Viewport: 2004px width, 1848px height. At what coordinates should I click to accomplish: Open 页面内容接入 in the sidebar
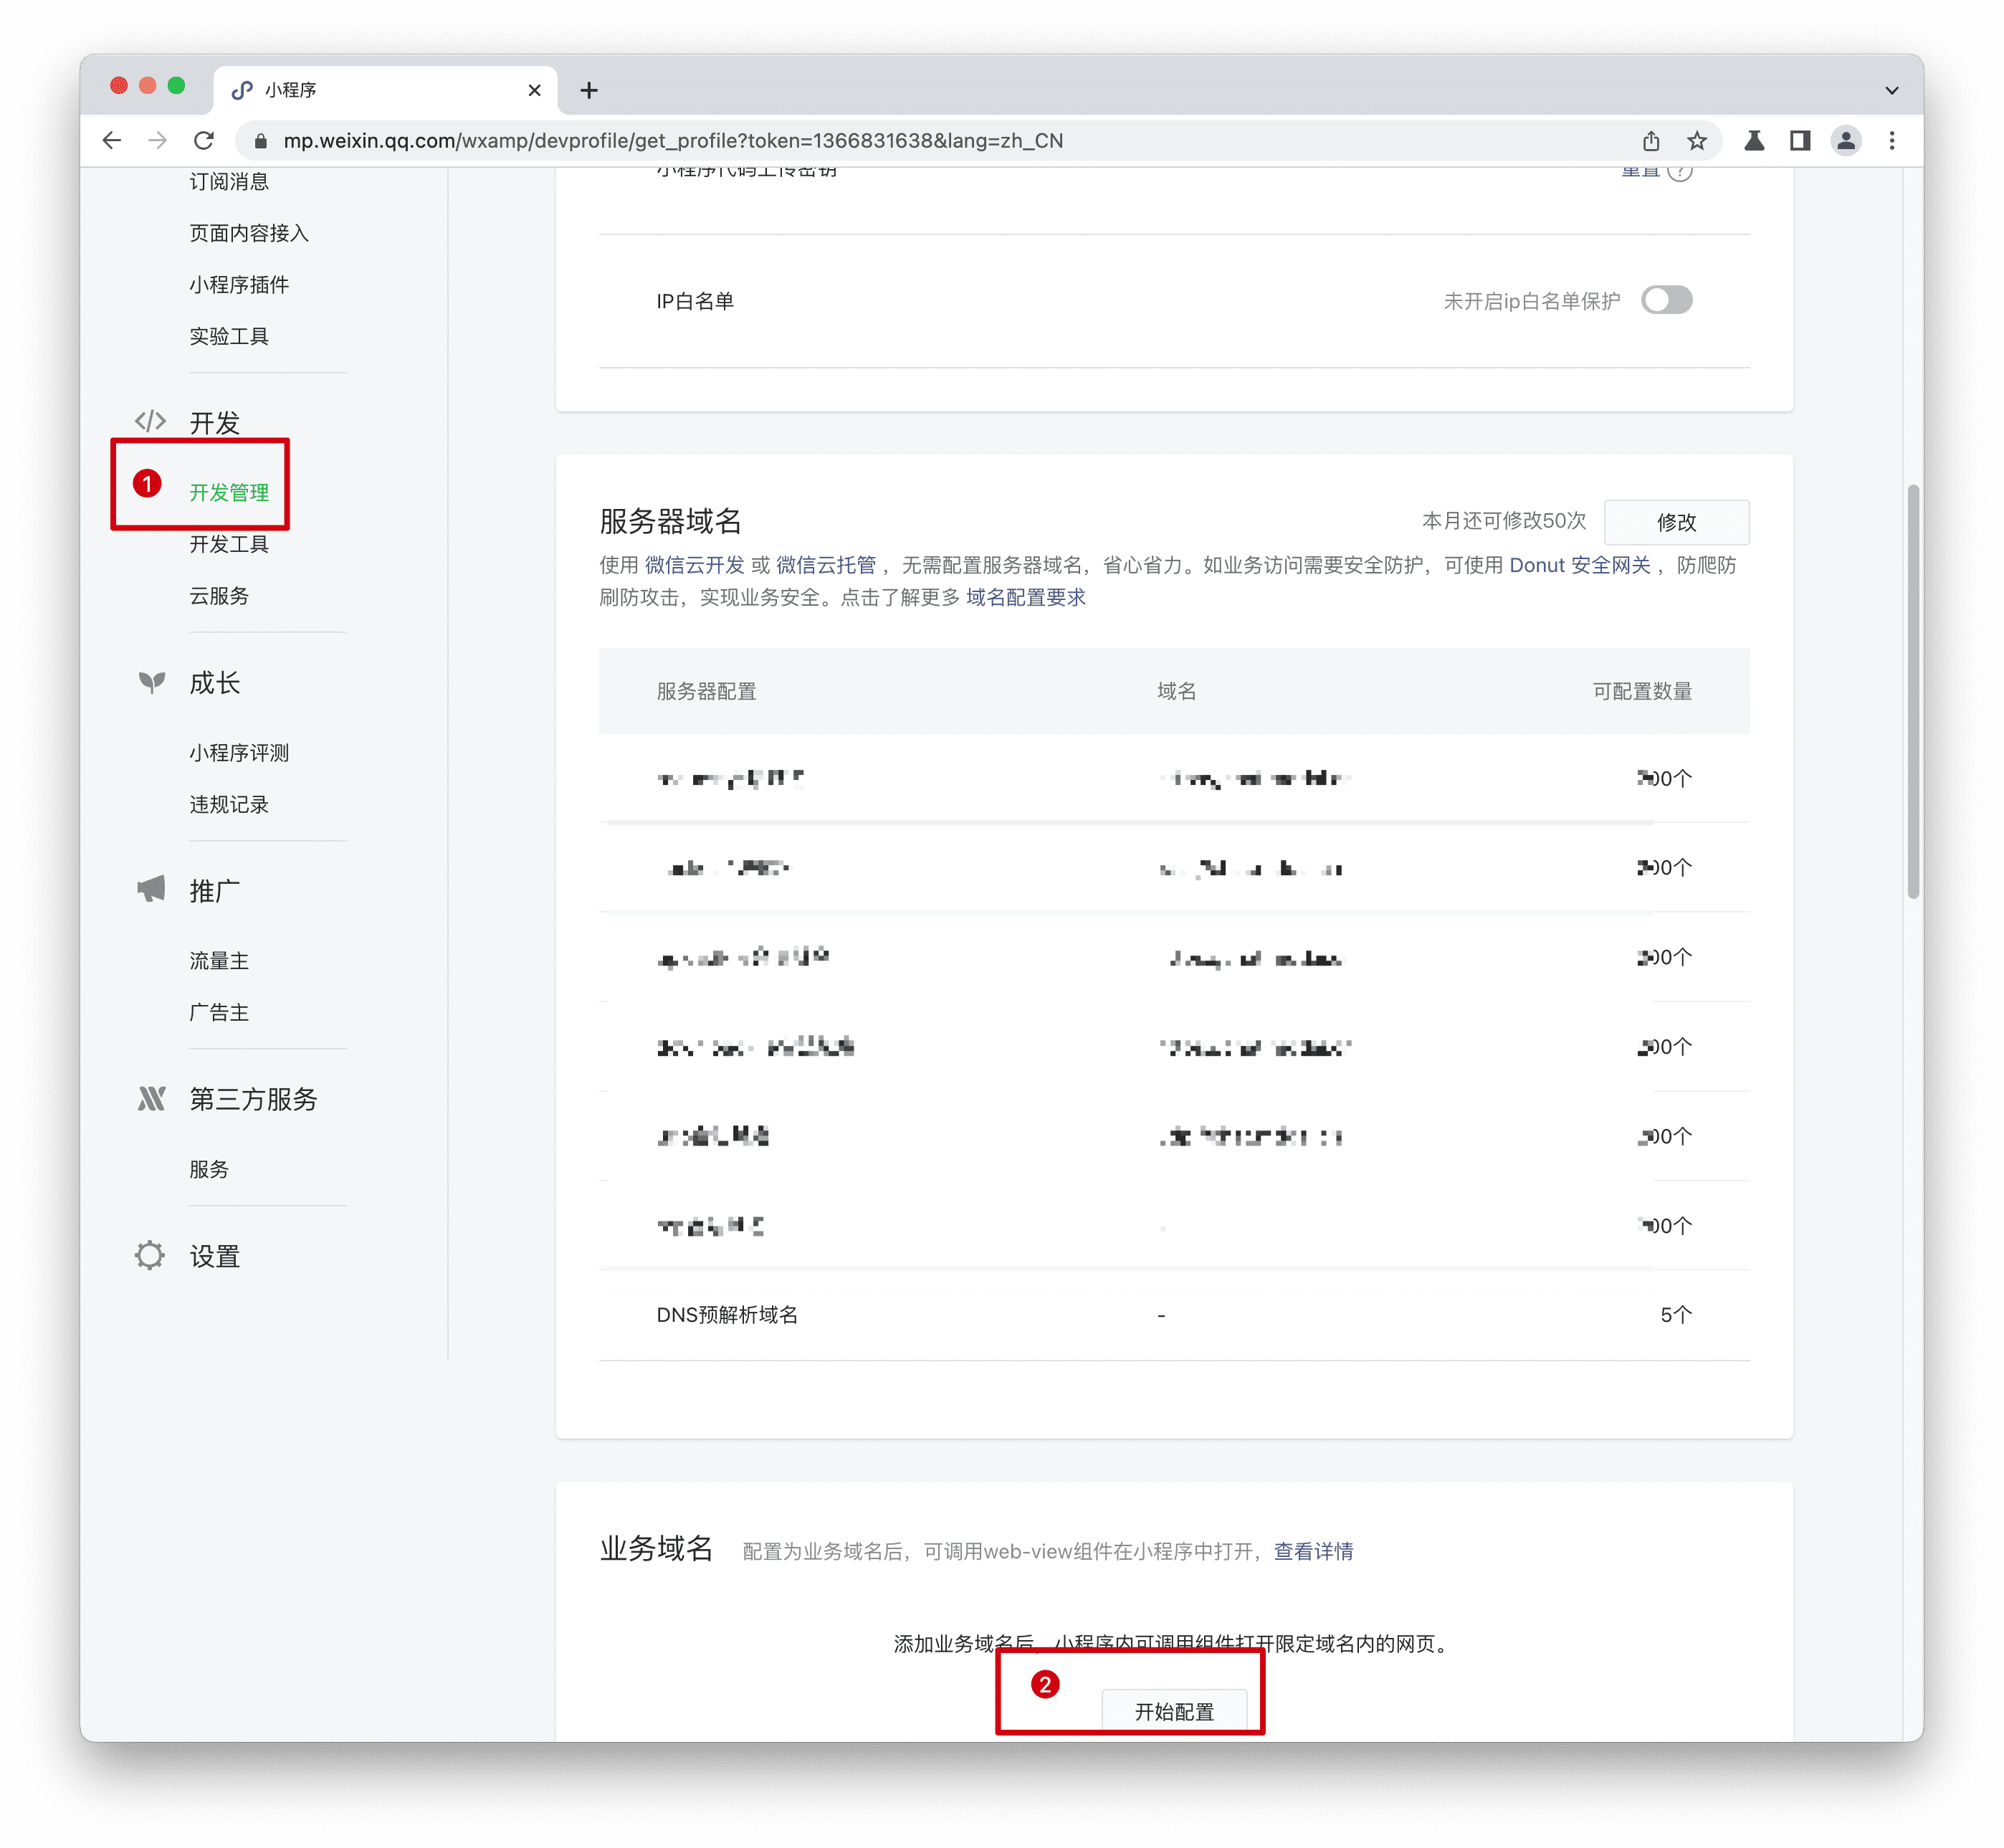coord(249,233)
